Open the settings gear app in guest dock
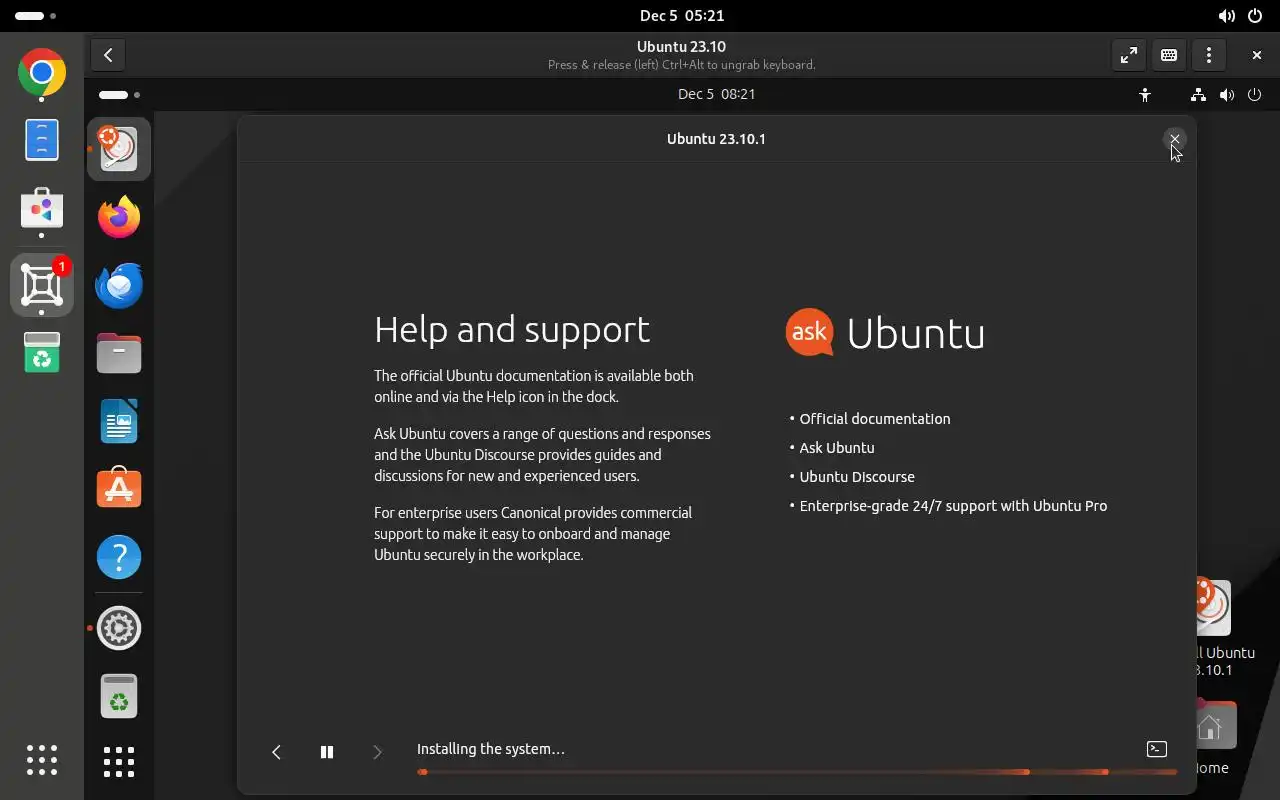 pos(119,628)
